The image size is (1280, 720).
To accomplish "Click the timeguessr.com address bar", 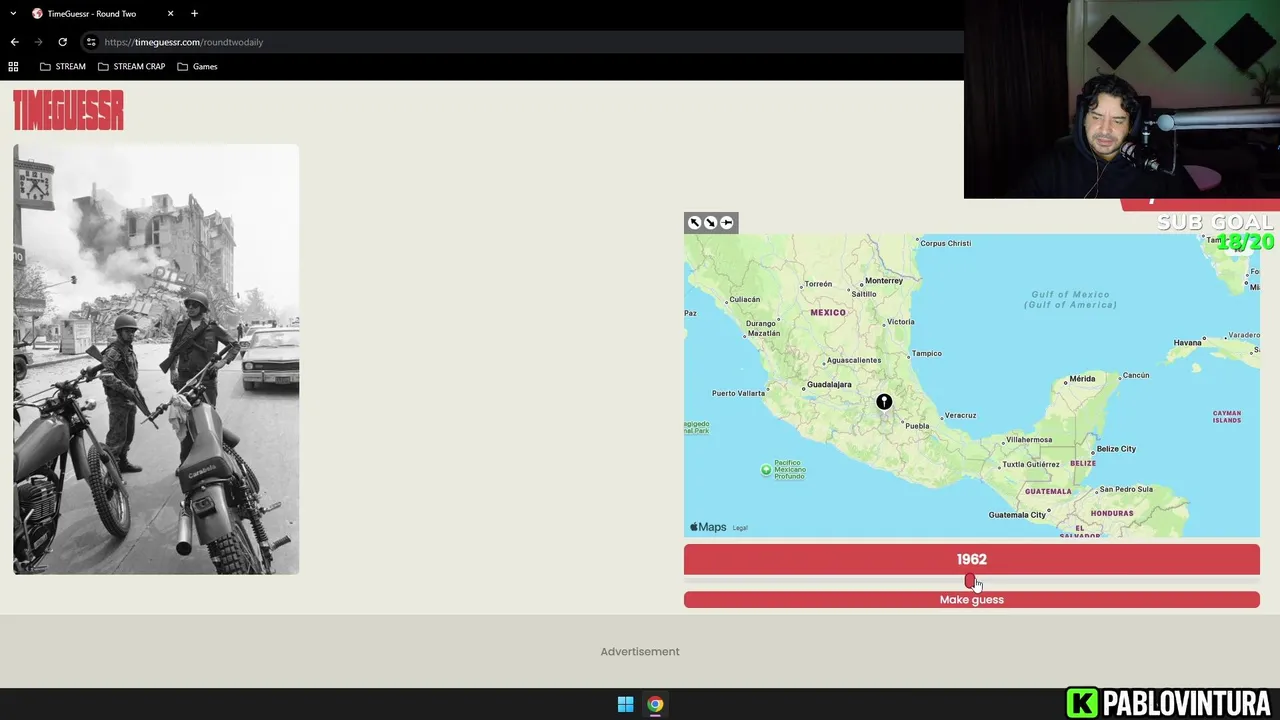I will click(x=520, y=42).
